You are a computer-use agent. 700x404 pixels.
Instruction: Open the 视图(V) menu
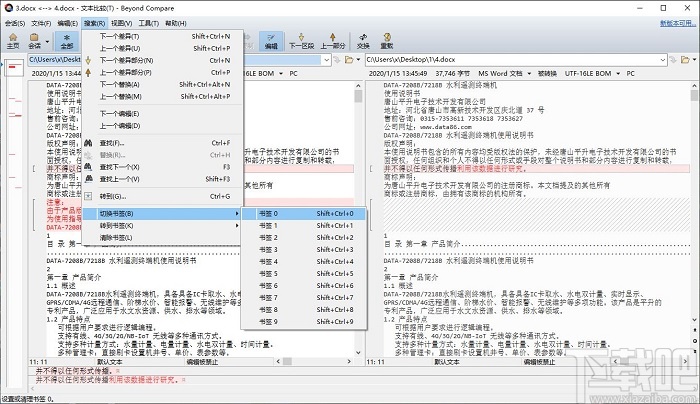point(121,23)
